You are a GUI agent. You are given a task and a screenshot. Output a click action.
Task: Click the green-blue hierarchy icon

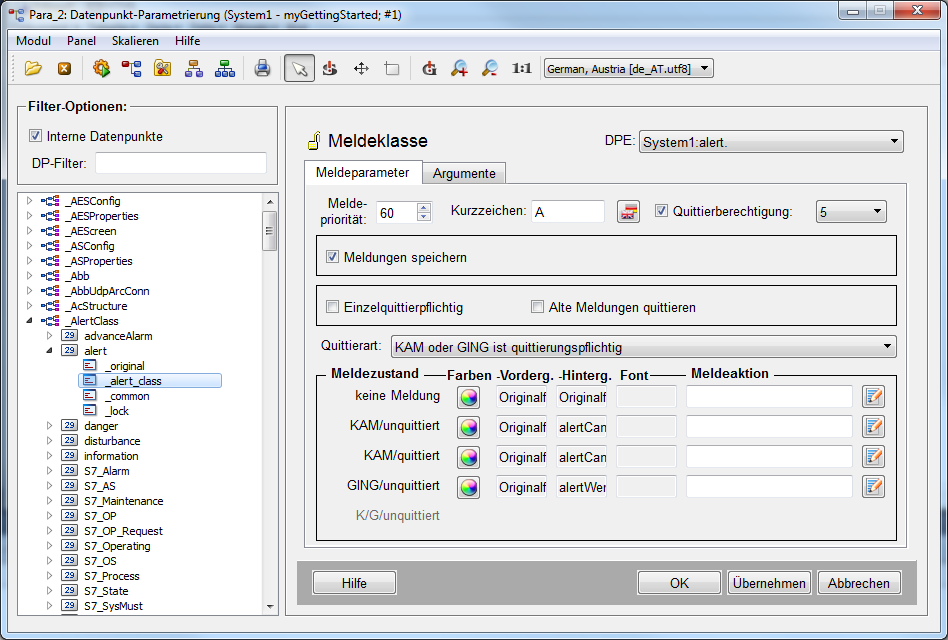click(x=225, y=68)
